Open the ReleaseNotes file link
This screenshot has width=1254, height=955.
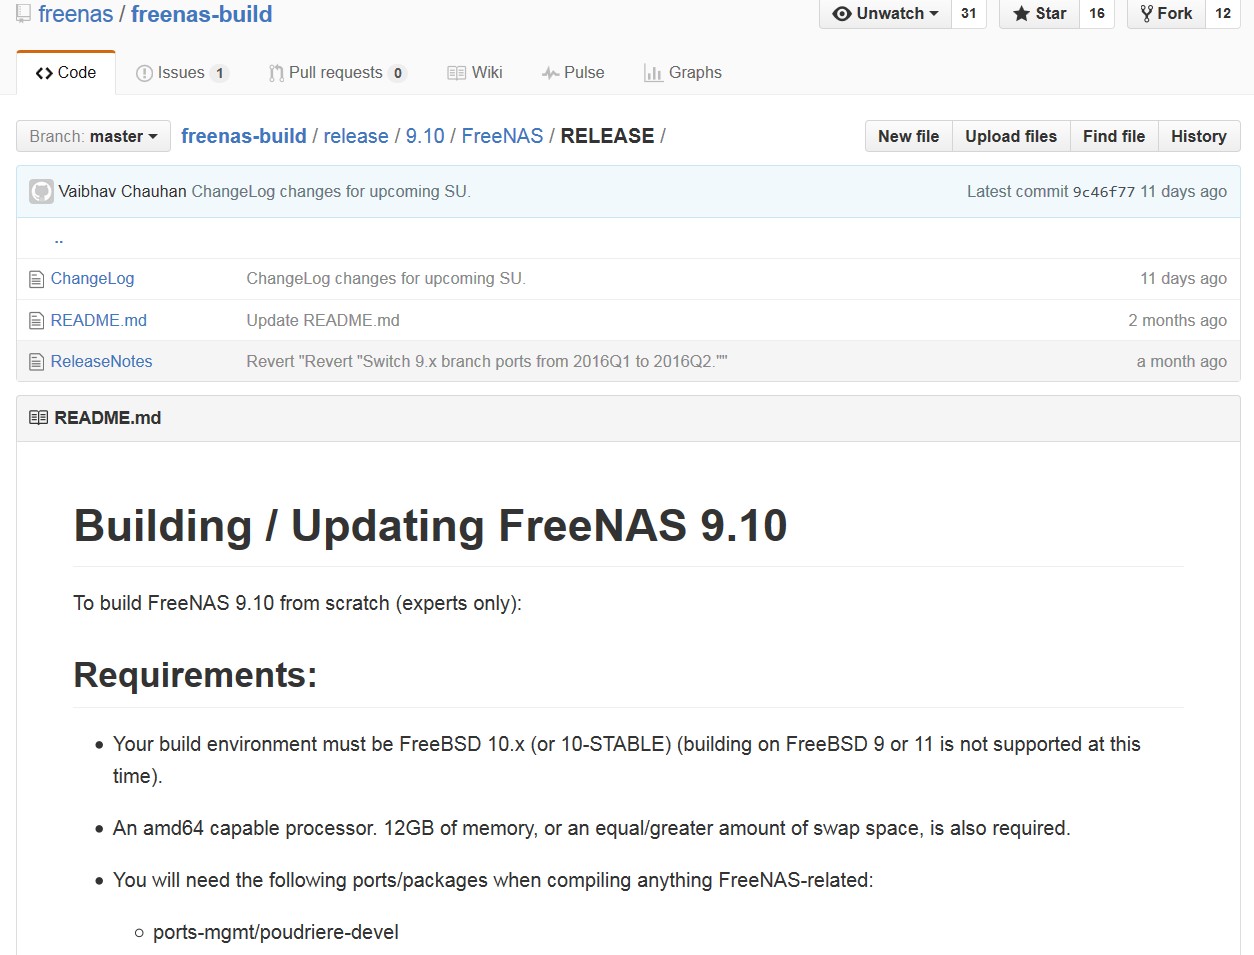(x=102, y=362)
